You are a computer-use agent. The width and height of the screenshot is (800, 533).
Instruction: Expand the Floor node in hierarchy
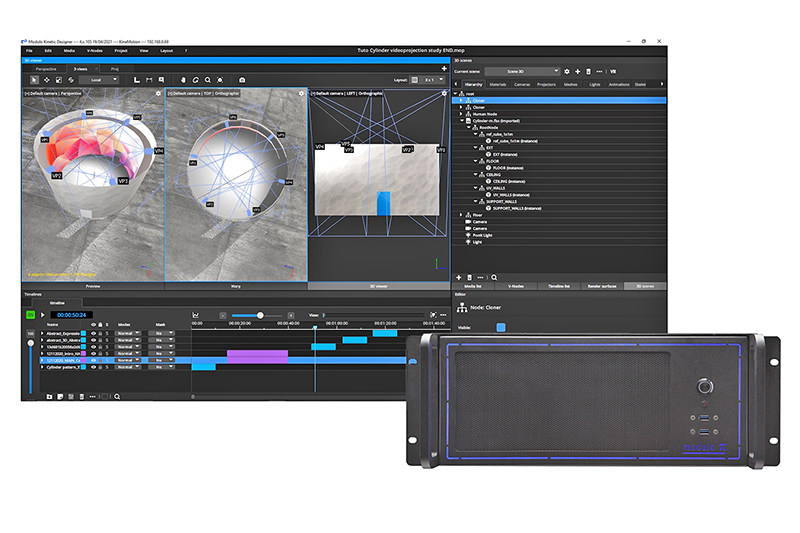click(x=460, y=214)
